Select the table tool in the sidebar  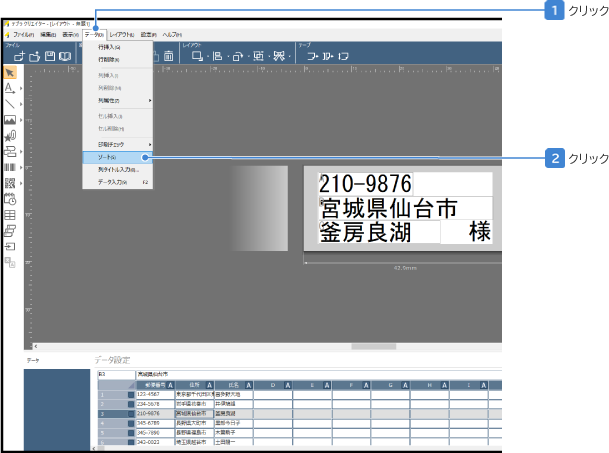click(x=9, y=215)
